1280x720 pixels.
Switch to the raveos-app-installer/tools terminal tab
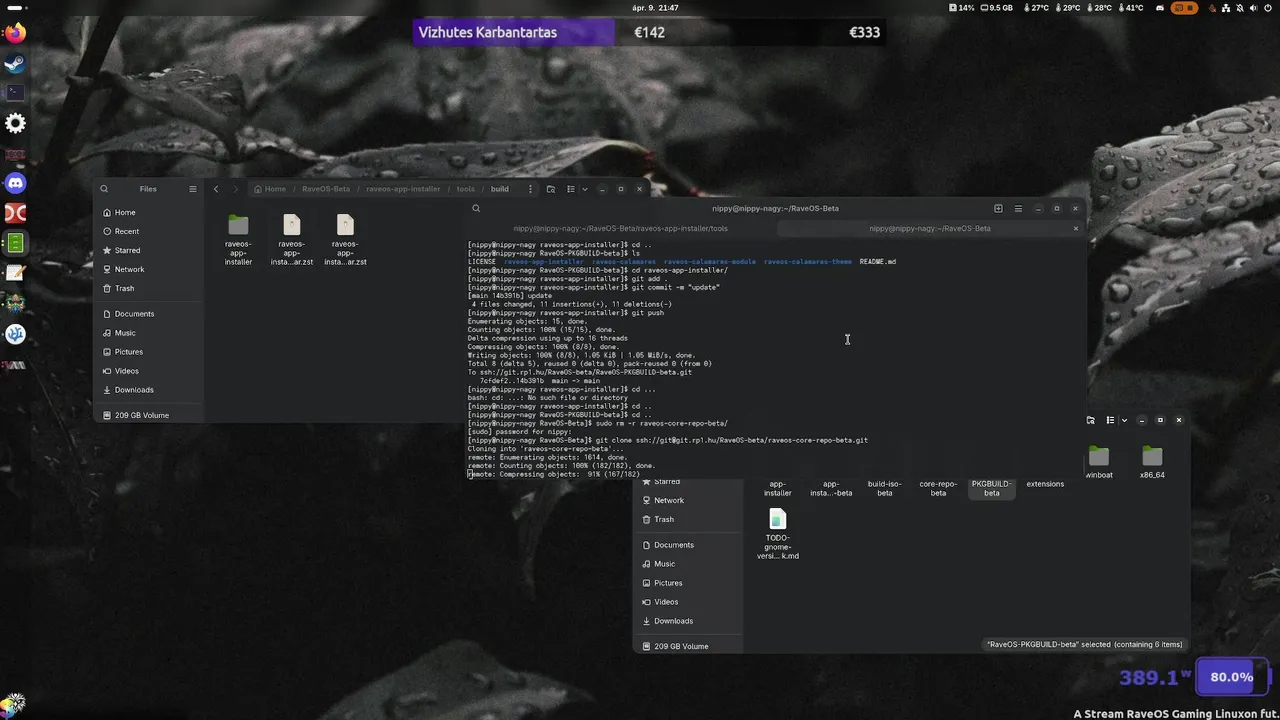(x=621, y=228)
